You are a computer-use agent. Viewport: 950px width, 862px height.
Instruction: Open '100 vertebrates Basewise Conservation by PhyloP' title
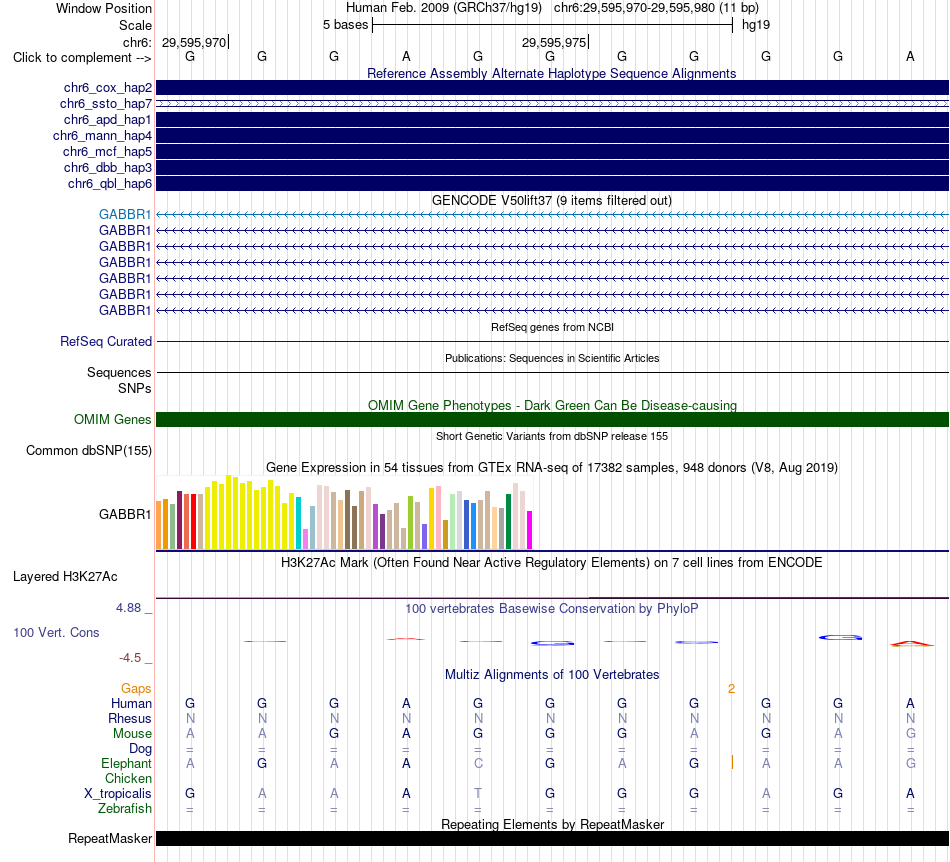tap(551, 608)
